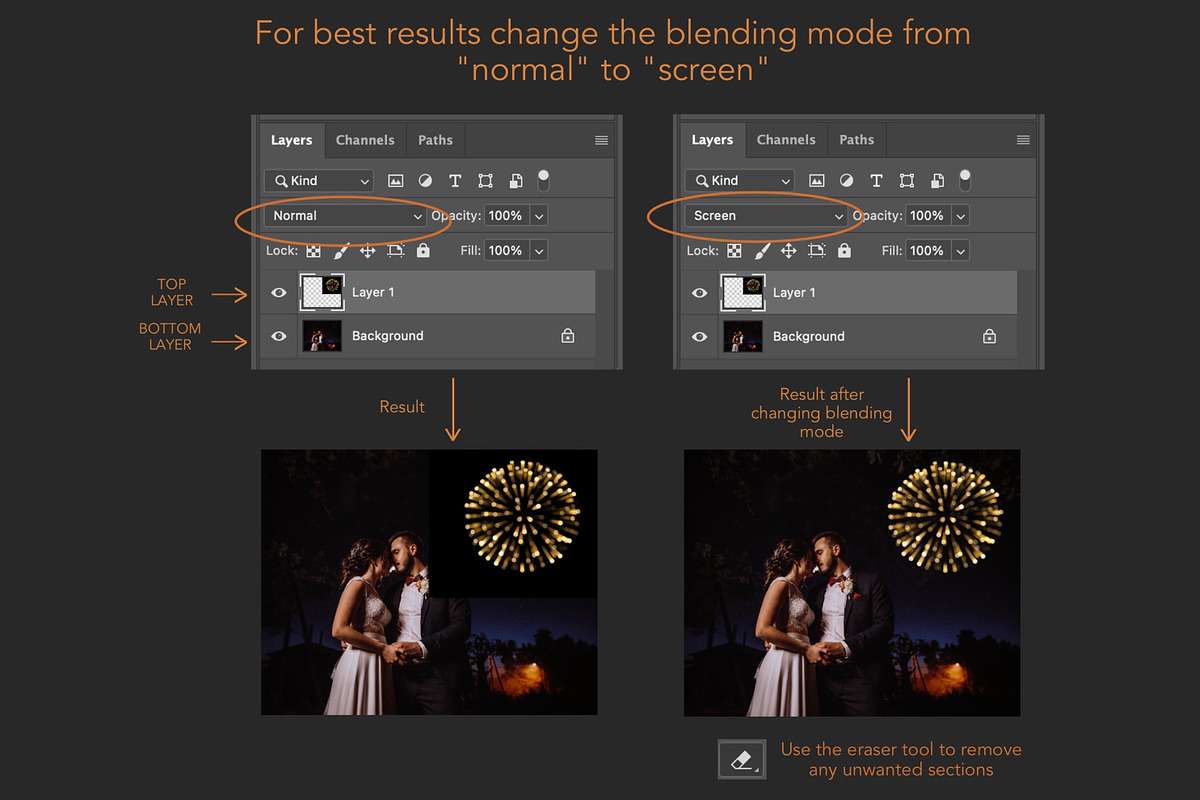
Task: Lock image pixels in the Screen-mode panel
Action: (x=762, y=251)
